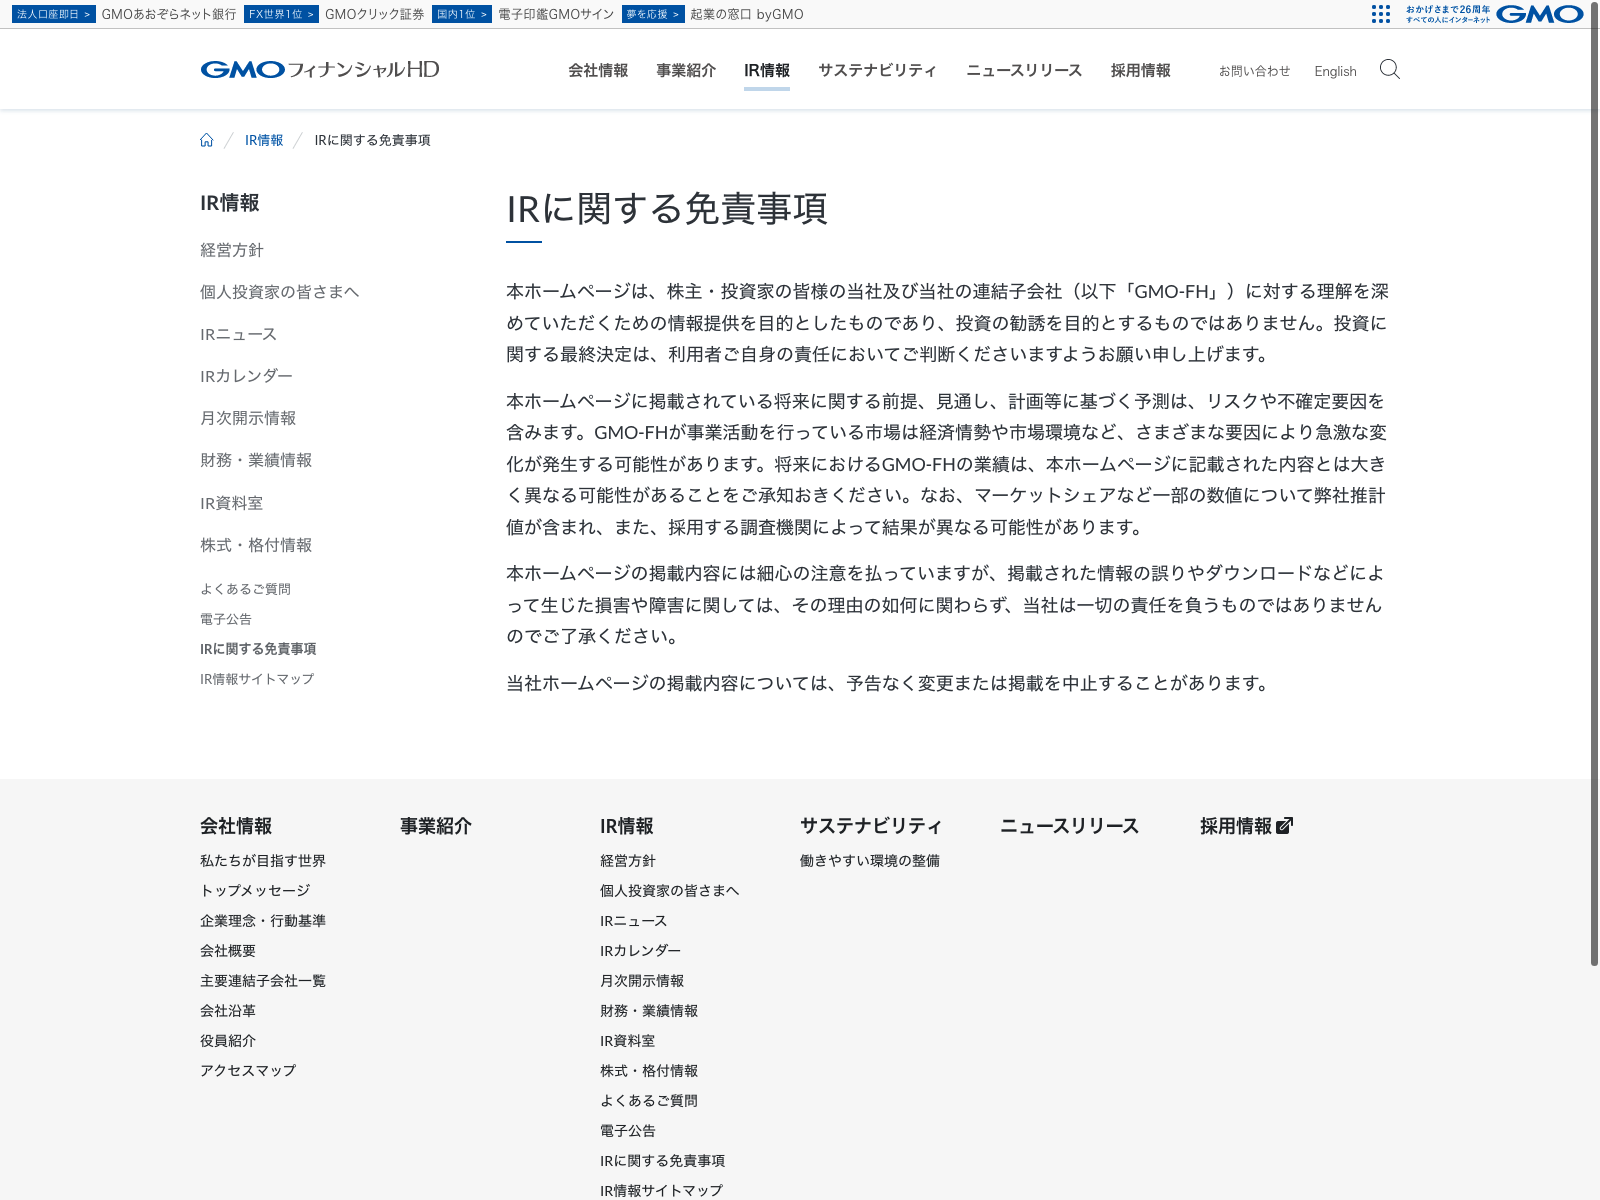Click the GMO logo in top-right corner

(x=1540, y=14)
